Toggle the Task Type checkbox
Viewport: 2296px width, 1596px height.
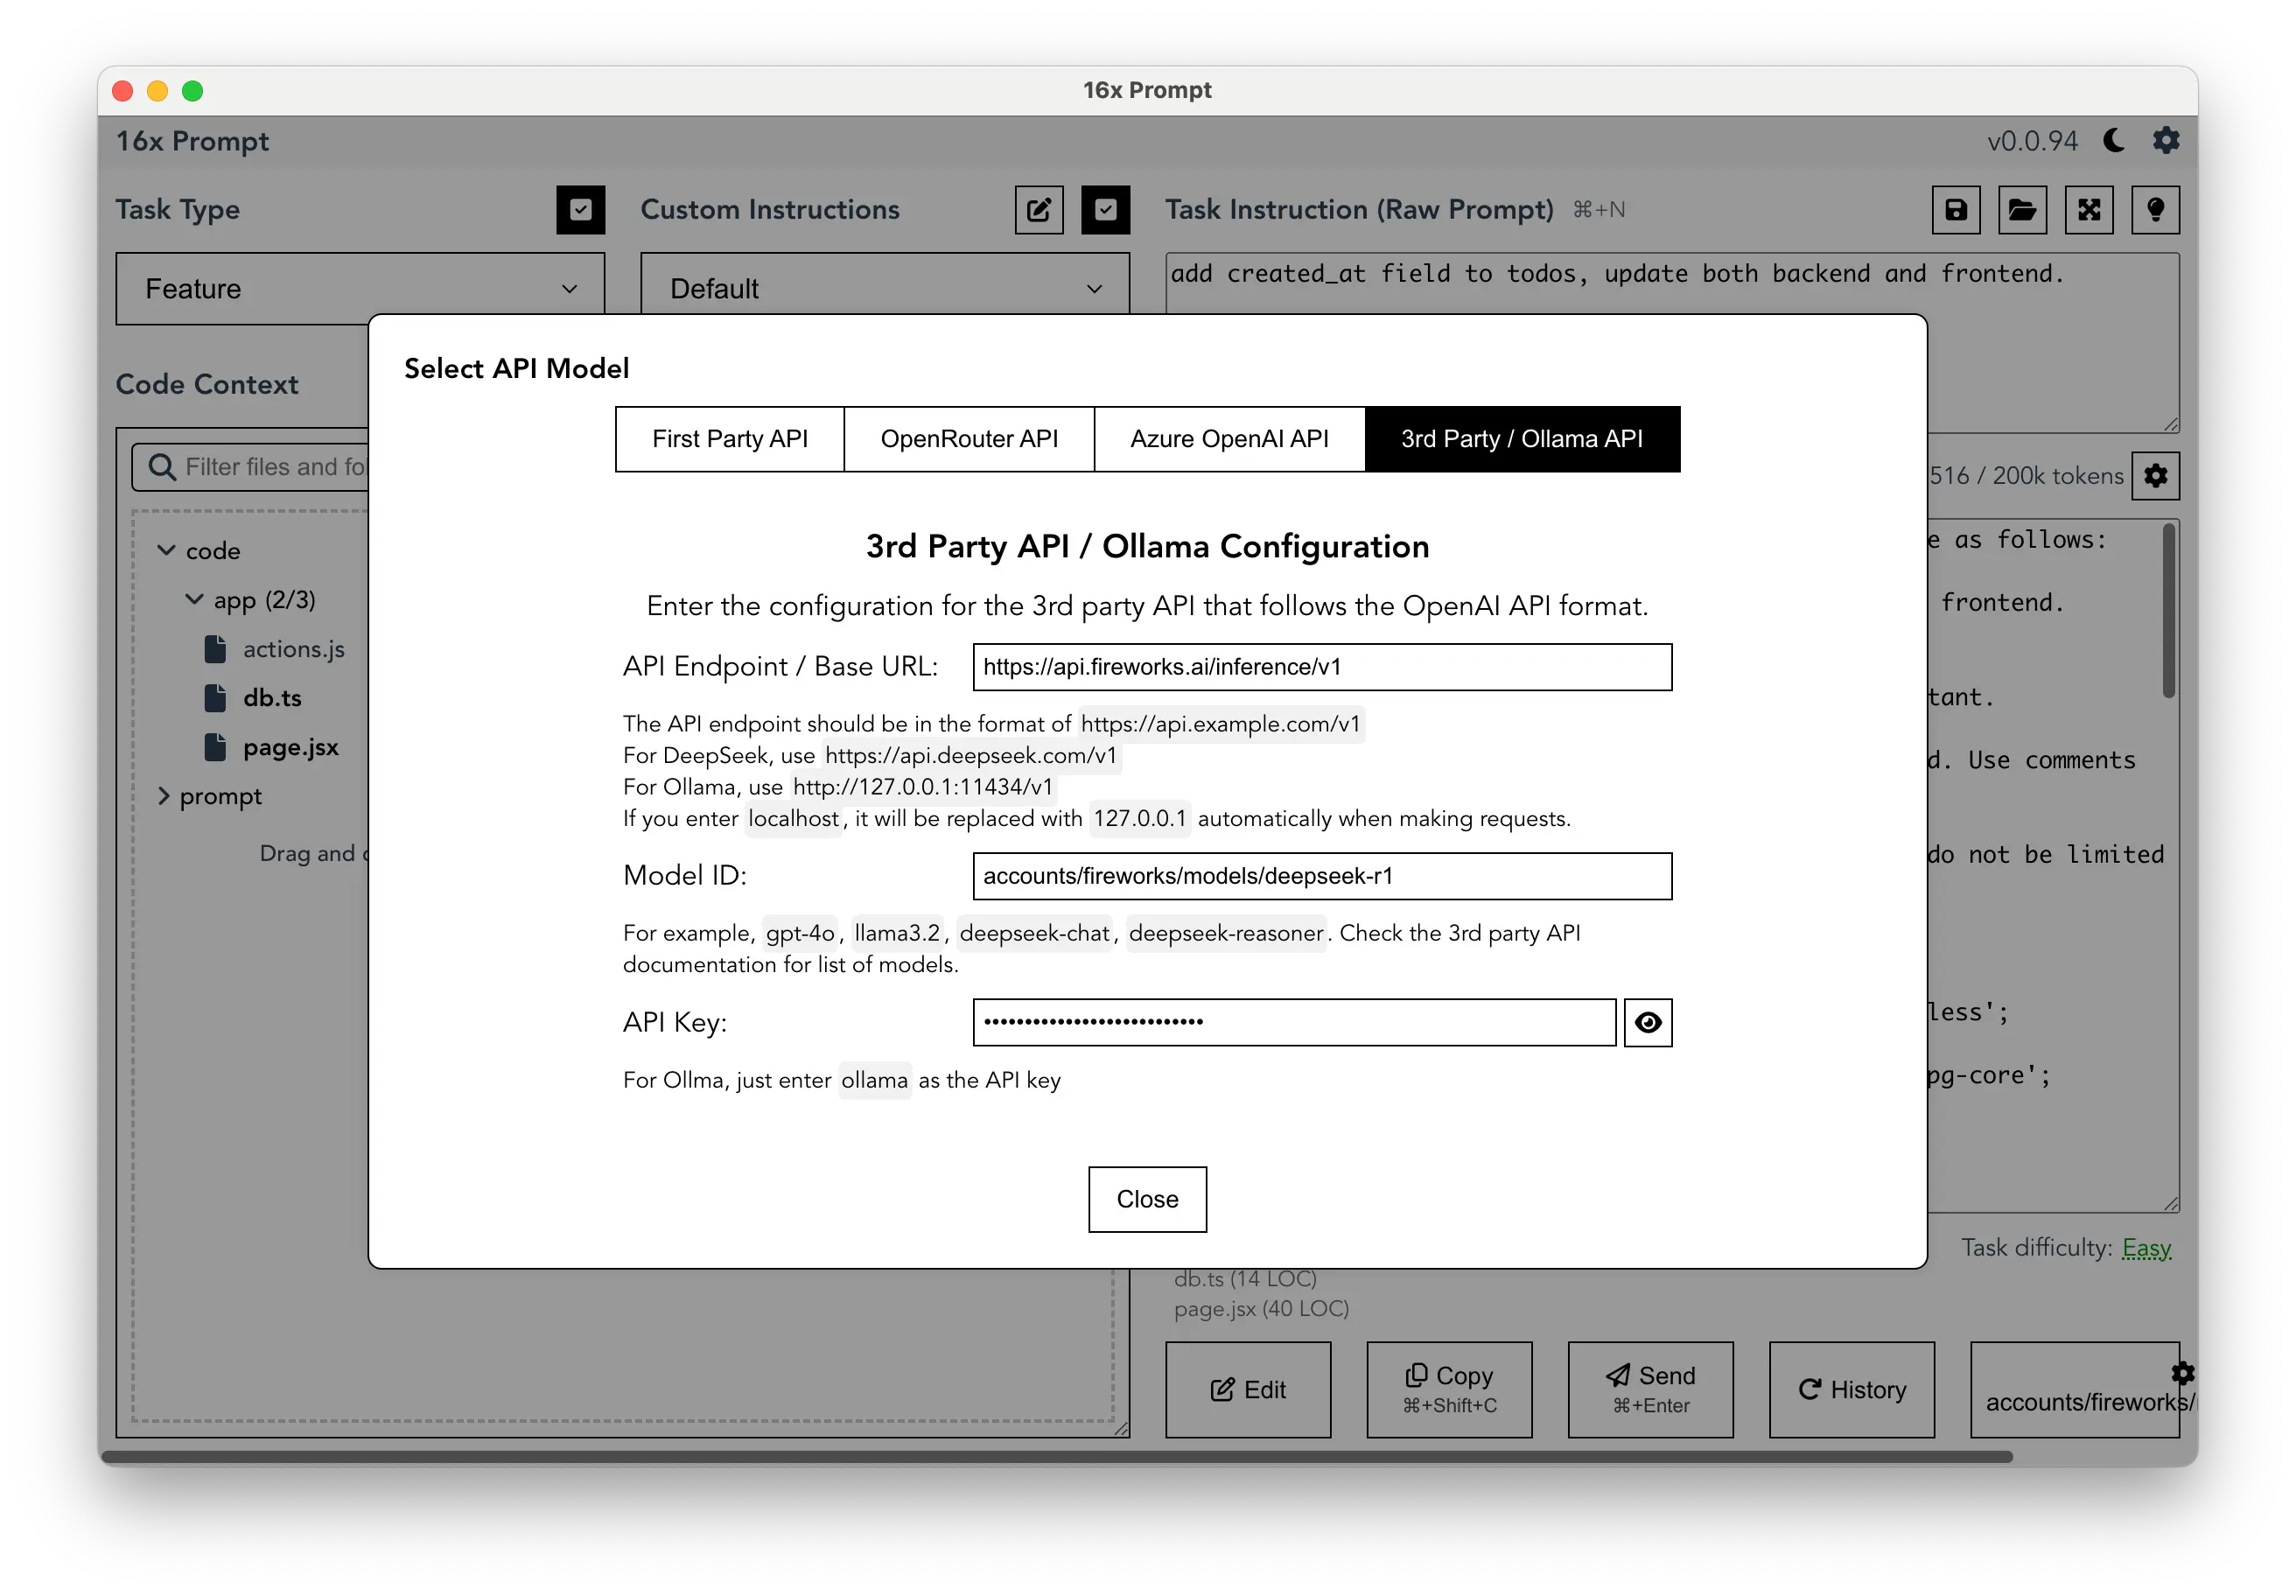[x=581, y=209]
